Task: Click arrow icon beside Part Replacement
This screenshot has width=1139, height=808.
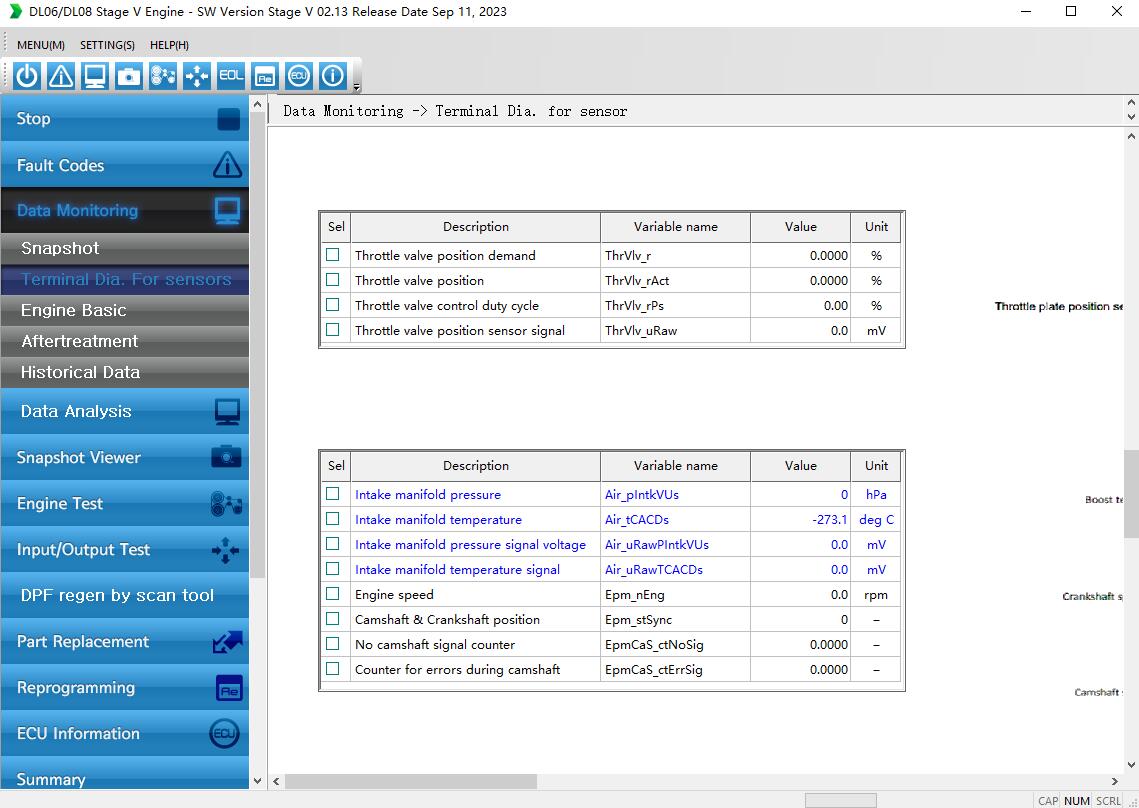Action: click(x=227, y=642)
